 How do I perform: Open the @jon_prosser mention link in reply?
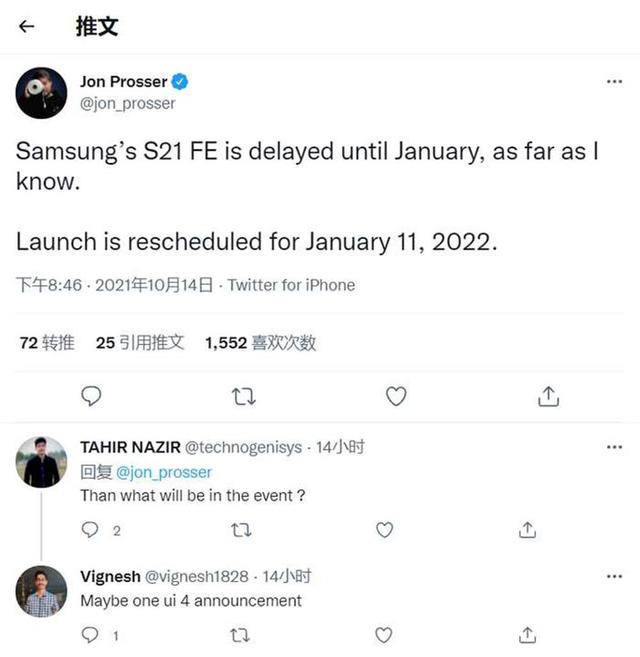pyautogui.click(x=164, y=472)
